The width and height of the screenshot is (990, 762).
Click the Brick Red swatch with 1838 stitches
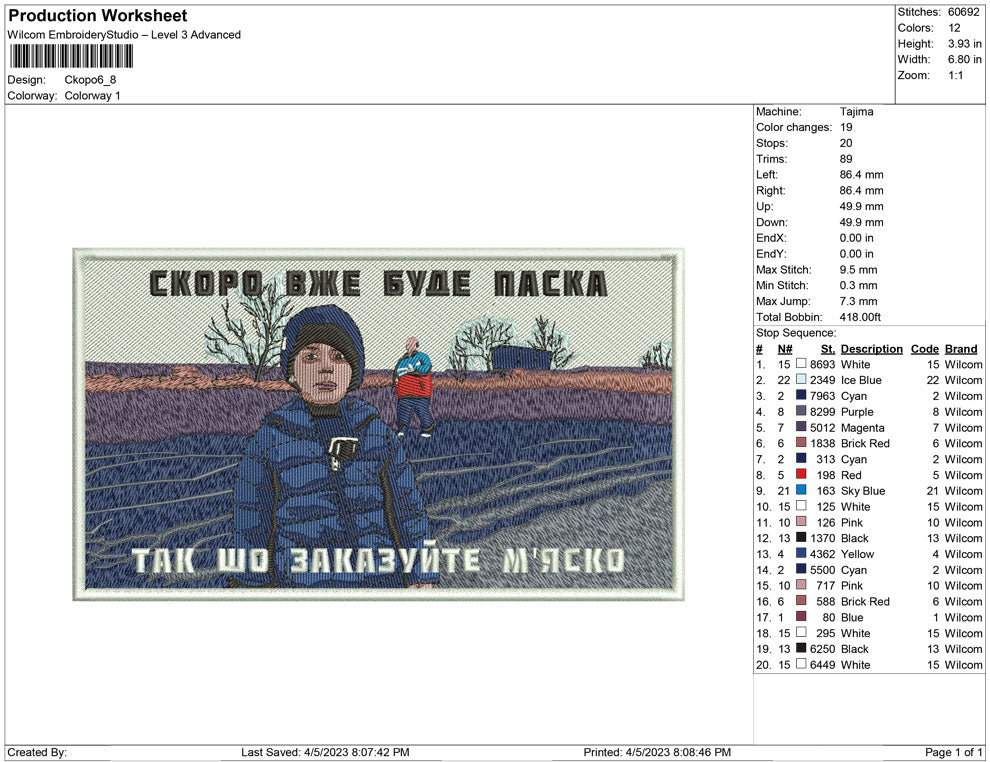click(x=801, y=443)
